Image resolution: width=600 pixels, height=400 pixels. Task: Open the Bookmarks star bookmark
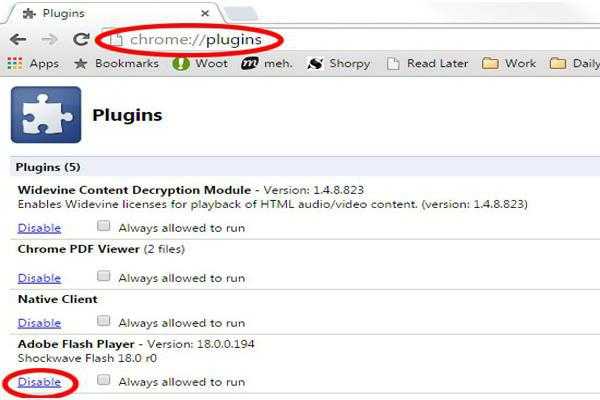point(116,64)
